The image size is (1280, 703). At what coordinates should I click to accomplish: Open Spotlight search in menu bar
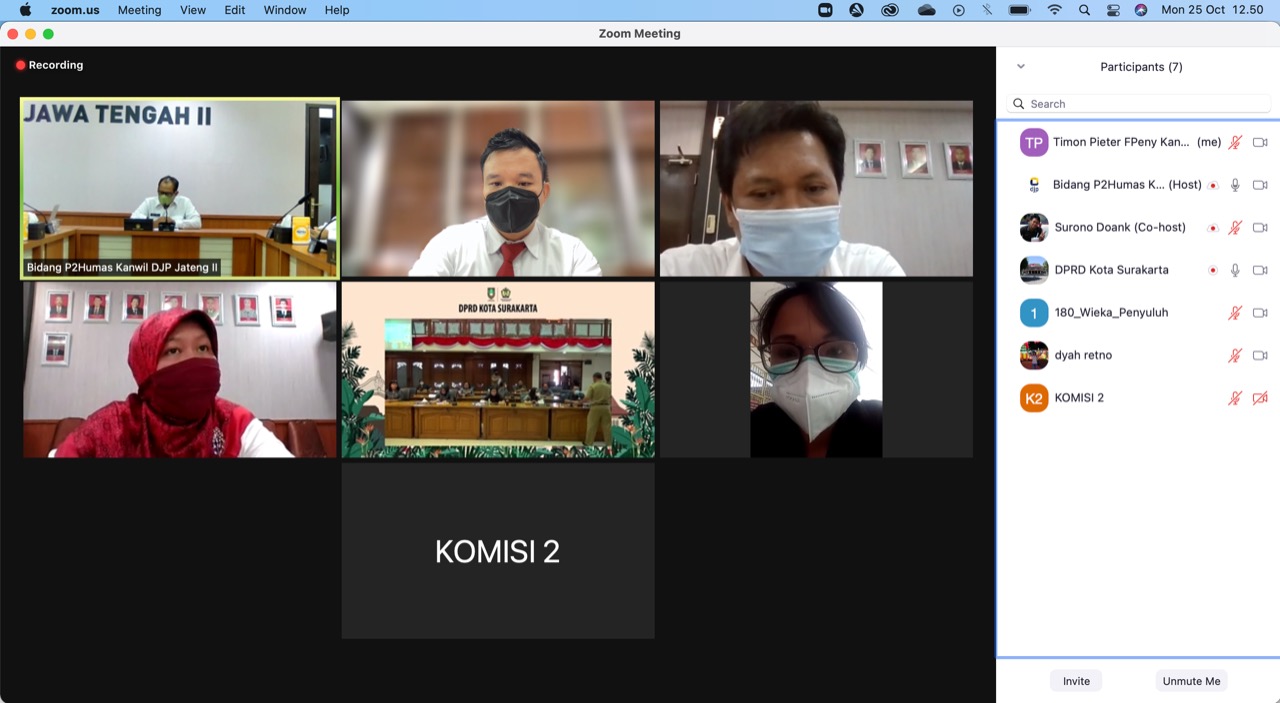click(x=1084, y=10)
